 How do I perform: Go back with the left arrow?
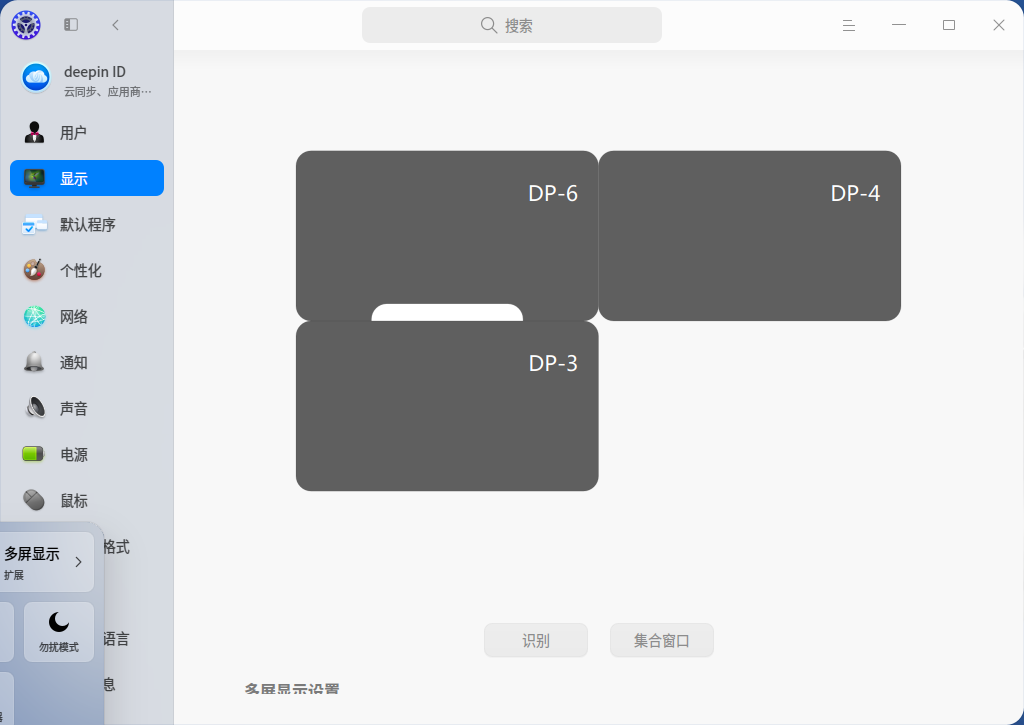point(116,25)
